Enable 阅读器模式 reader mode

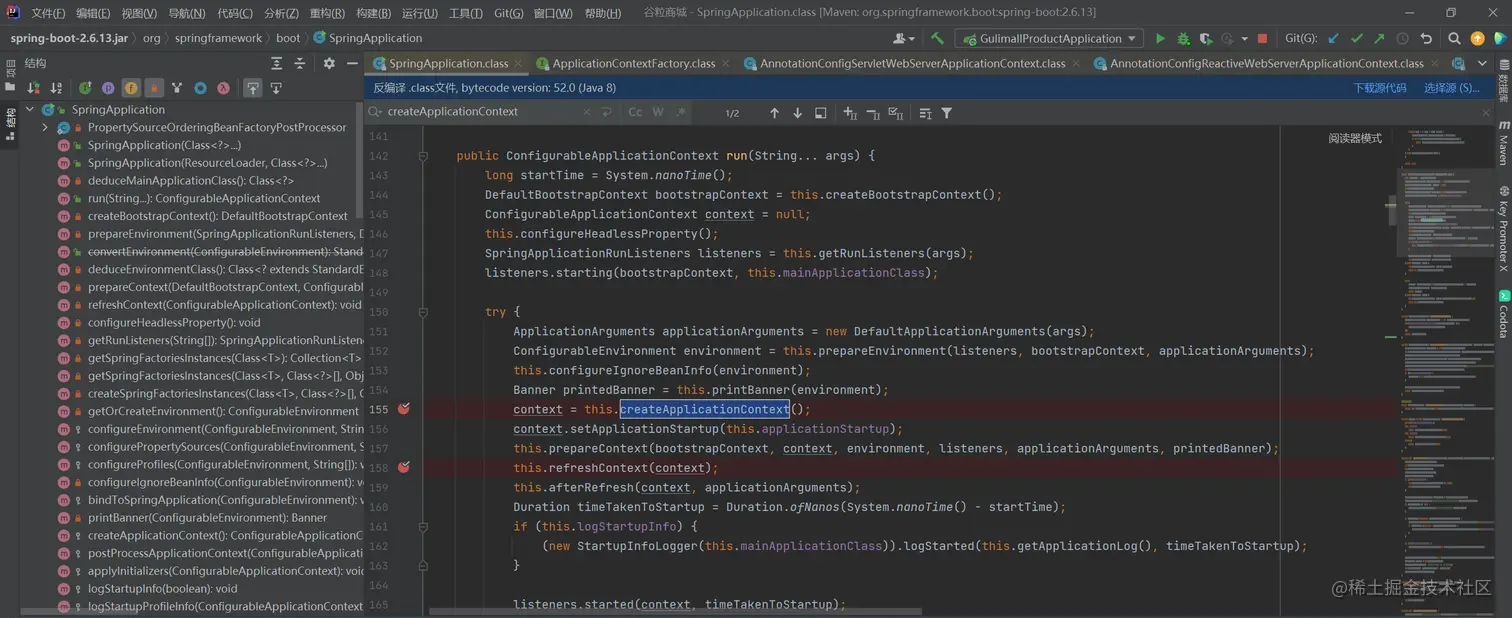click(x=1355, y=138)
